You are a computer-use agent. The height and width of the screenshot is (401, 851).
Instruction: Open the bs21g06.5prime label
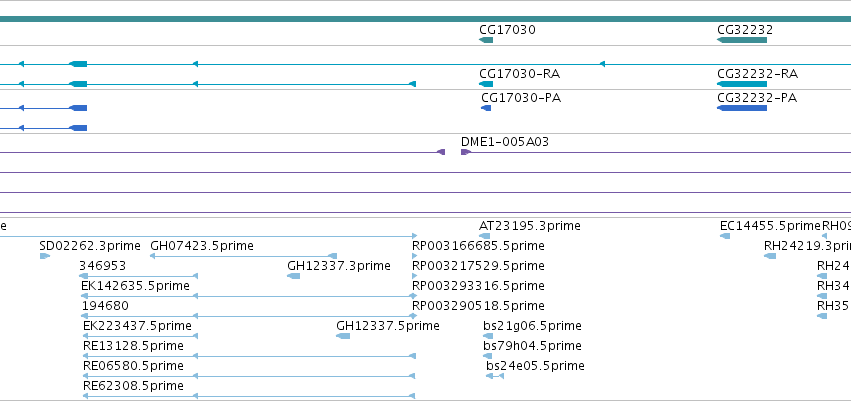click(532, 326)
